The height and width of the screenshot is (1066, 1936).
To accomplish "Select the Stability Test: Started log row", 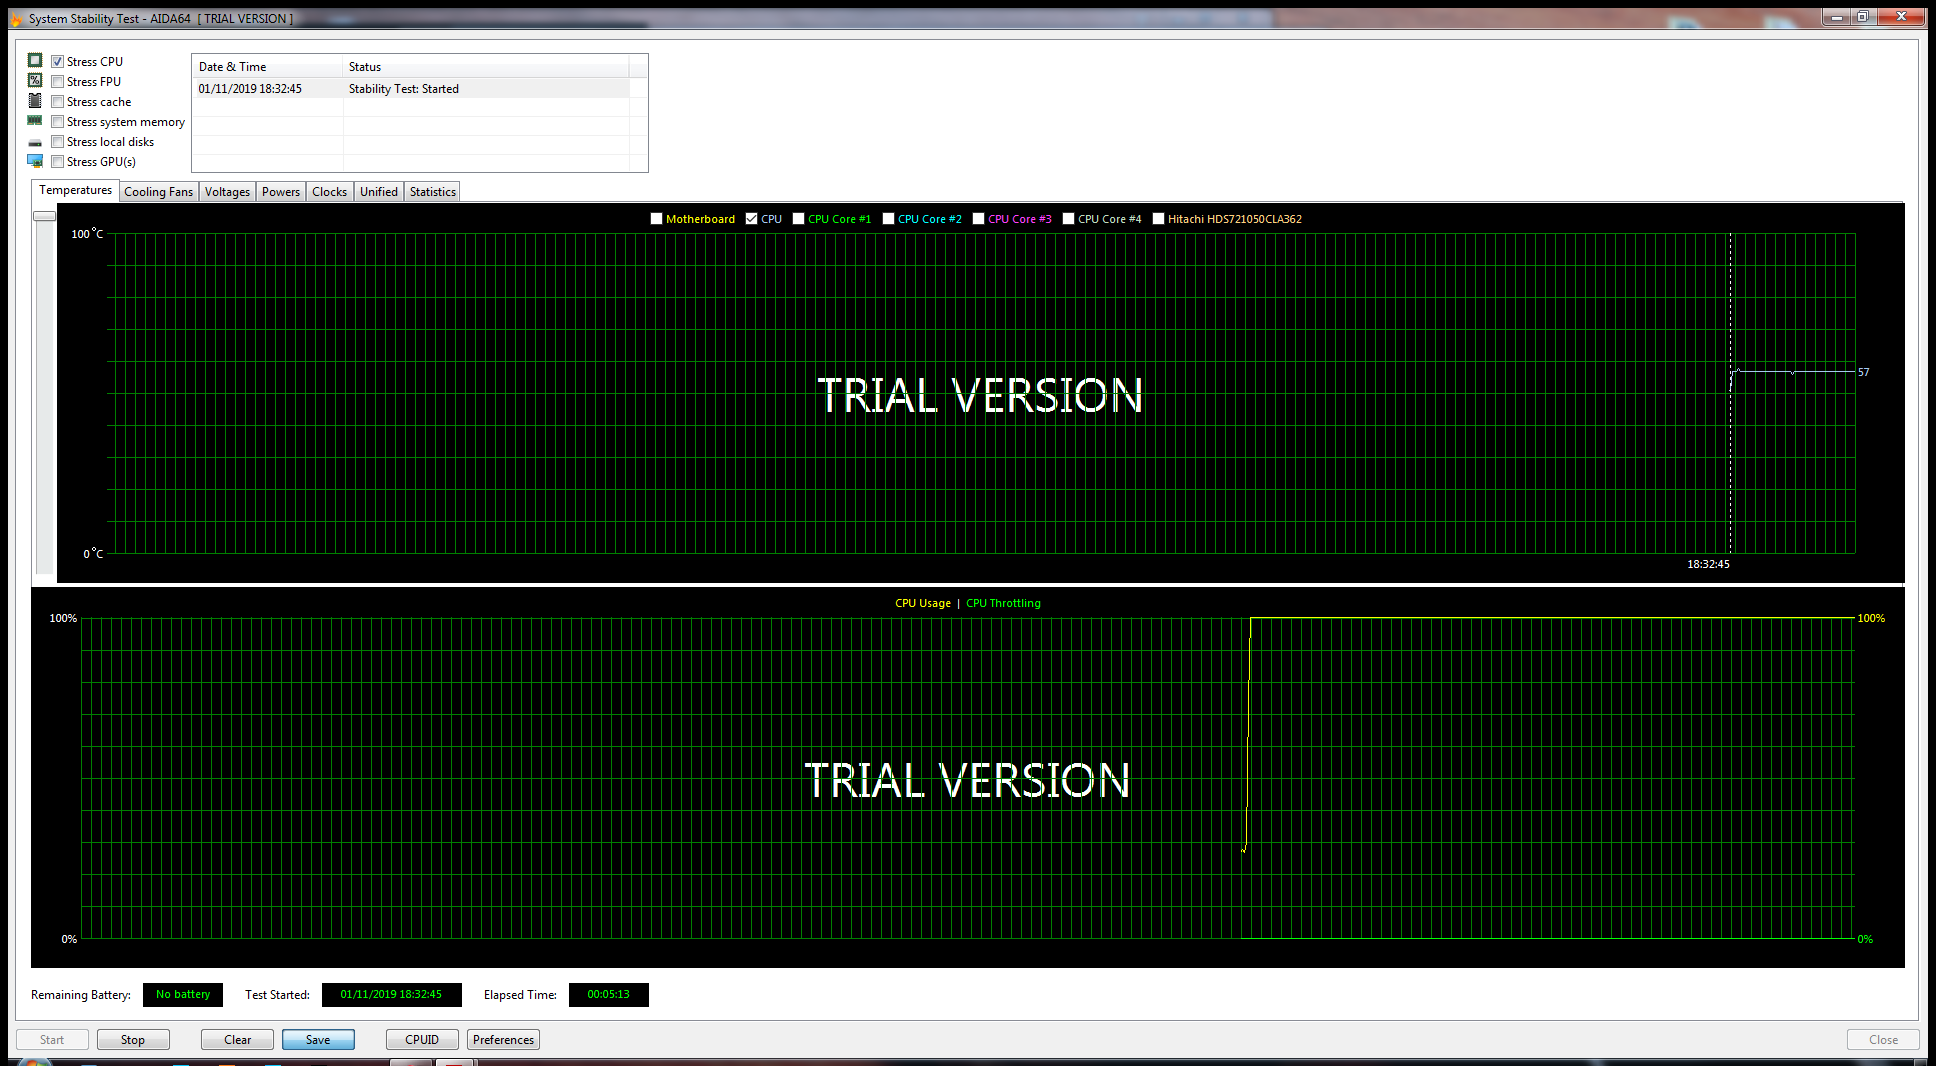I will coord(411,89).
